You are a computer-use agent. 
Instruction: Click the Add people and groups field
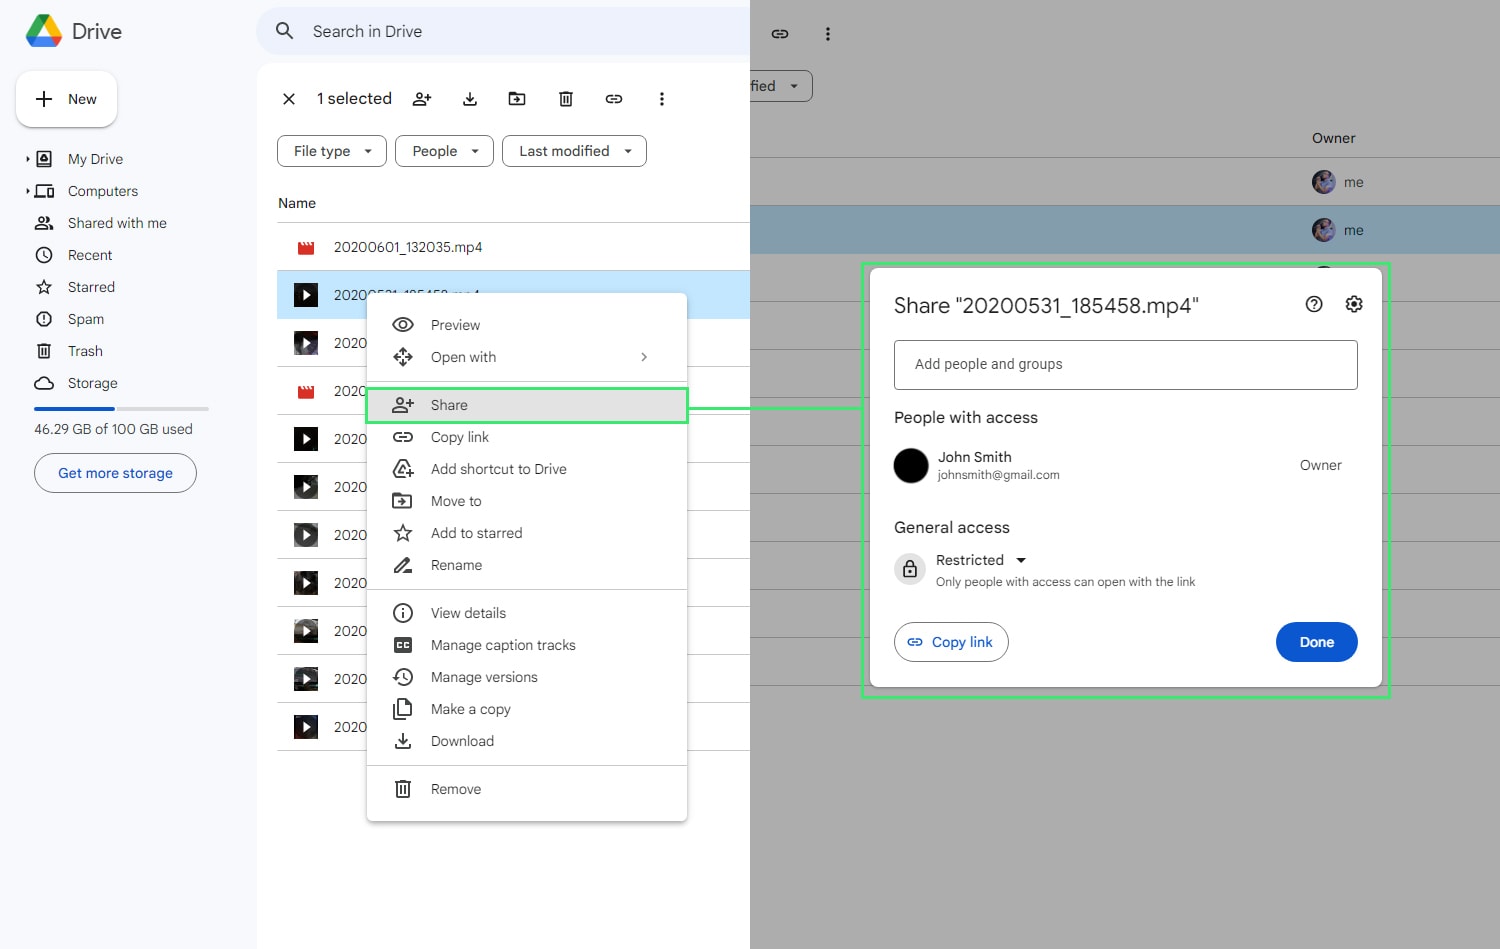1125,364
